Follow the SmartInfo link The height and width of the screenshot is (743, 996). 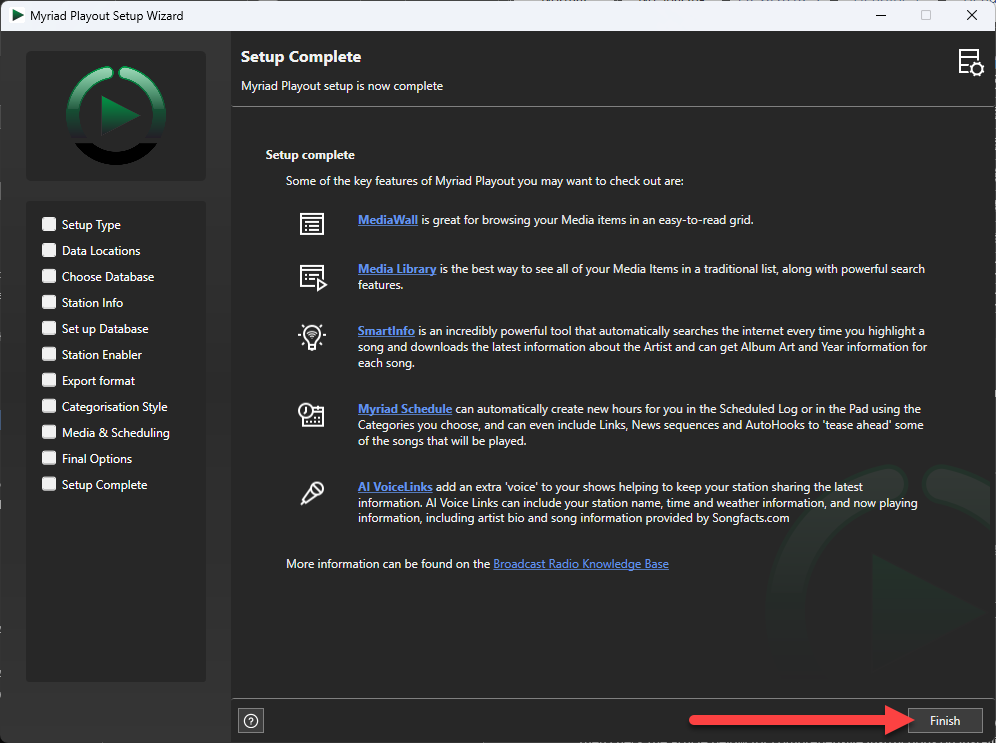pyautogui.click(x=386, y=331)
